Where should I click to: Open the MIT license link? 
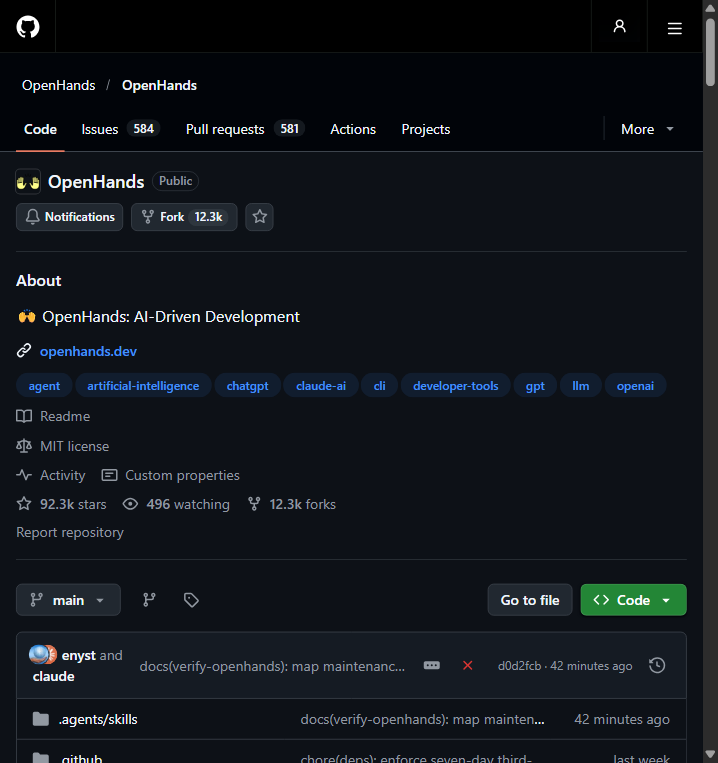click(x=63, y=446)
